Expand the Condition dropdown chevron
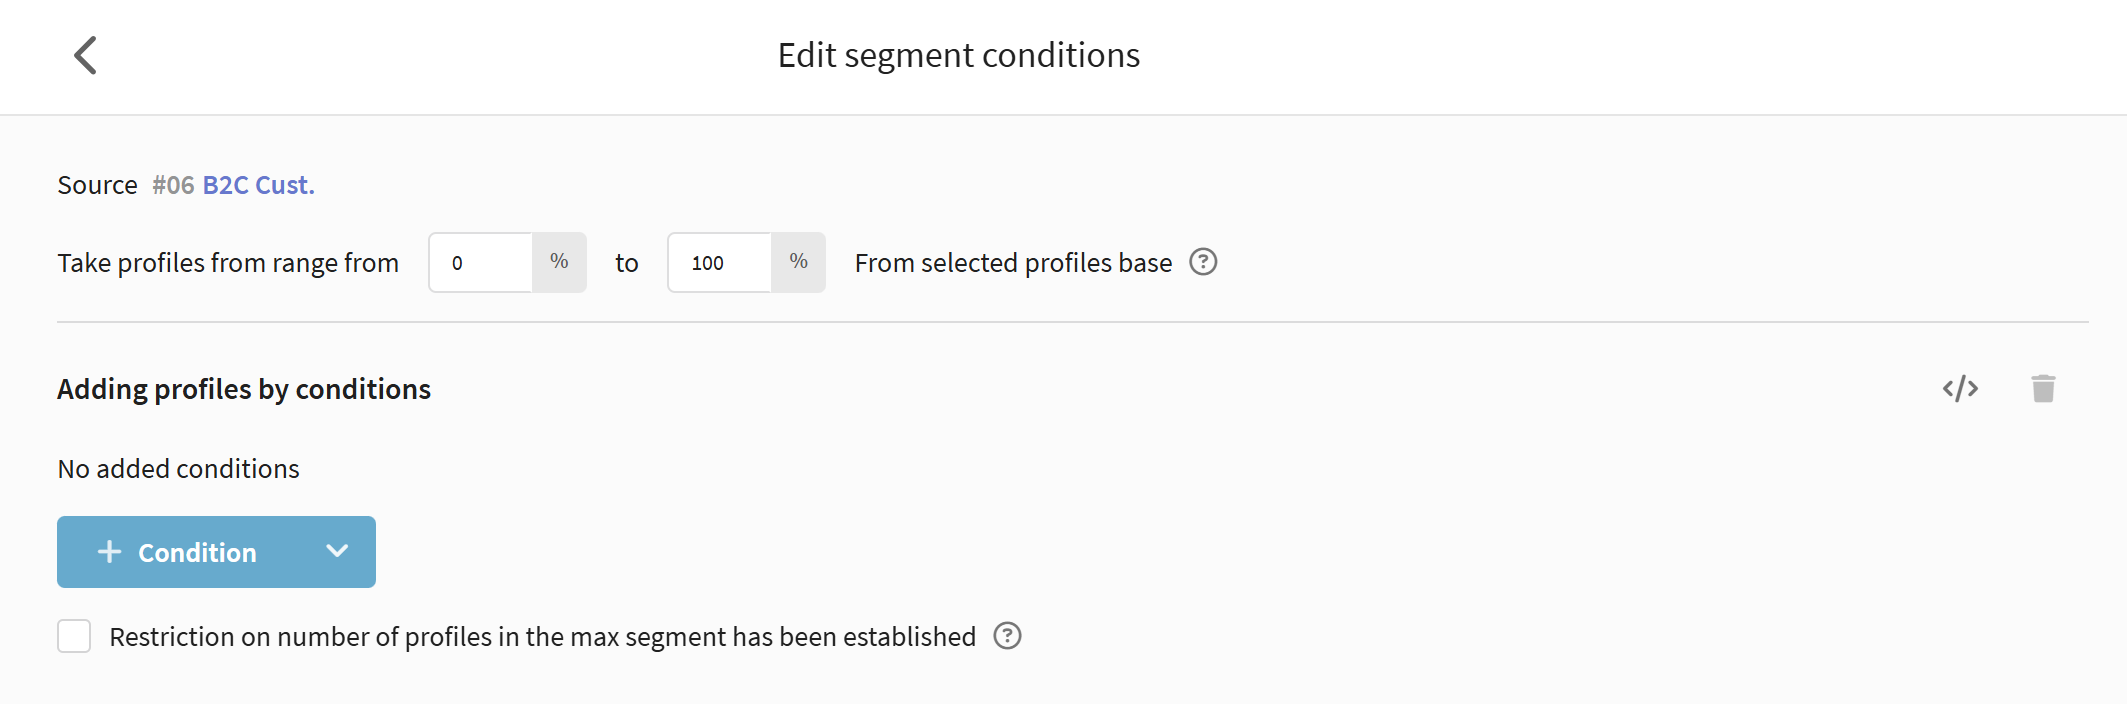2127x704 pixels. [x=337, y=552]
